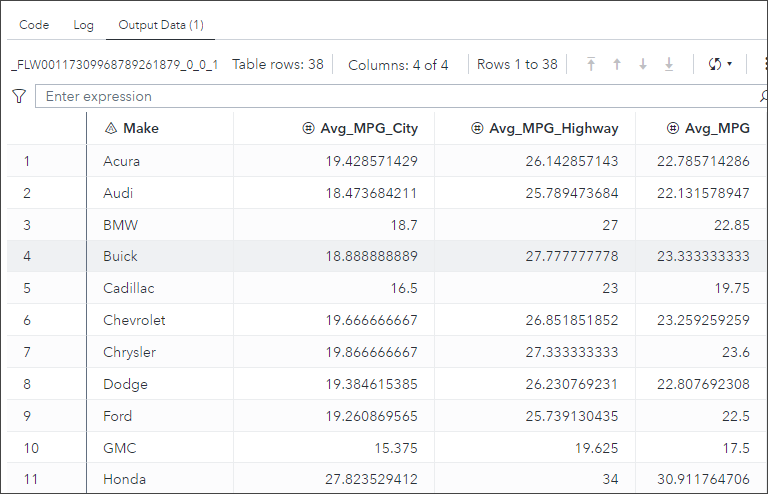Click value 26.230769231 in Dodge row
Viewport: 768px width, 494px height.
pos(572,384)
